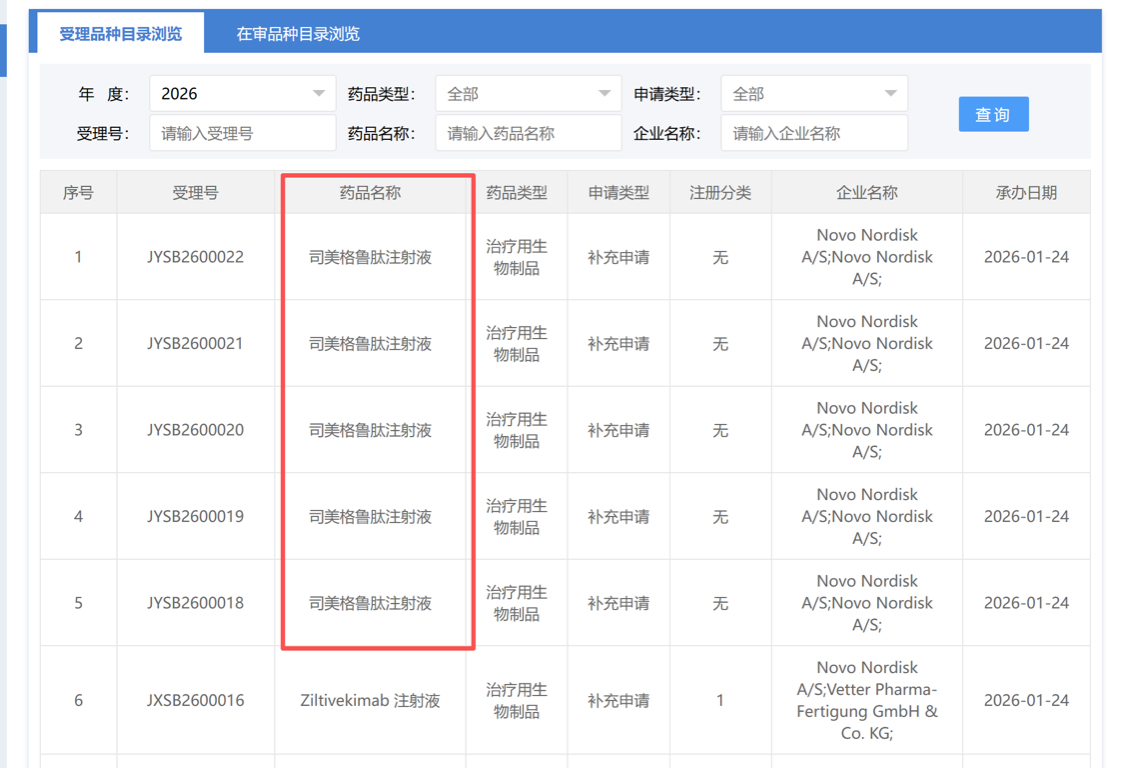The height and width of the screenshot is (768, 1125).
Task: Click the 注册分类 column header
Action: pyautogui.click(x=720, y=192)
